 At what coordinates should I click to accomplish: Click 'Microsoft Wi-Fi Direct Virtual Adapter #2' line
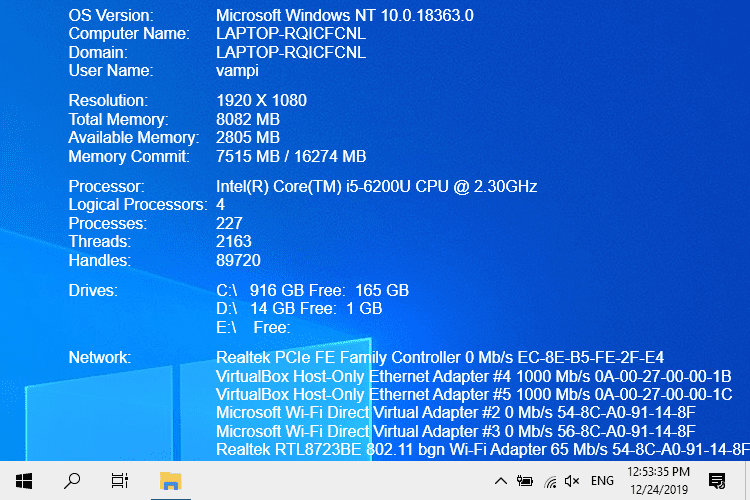pyautogui.click(x=456, y=412)
